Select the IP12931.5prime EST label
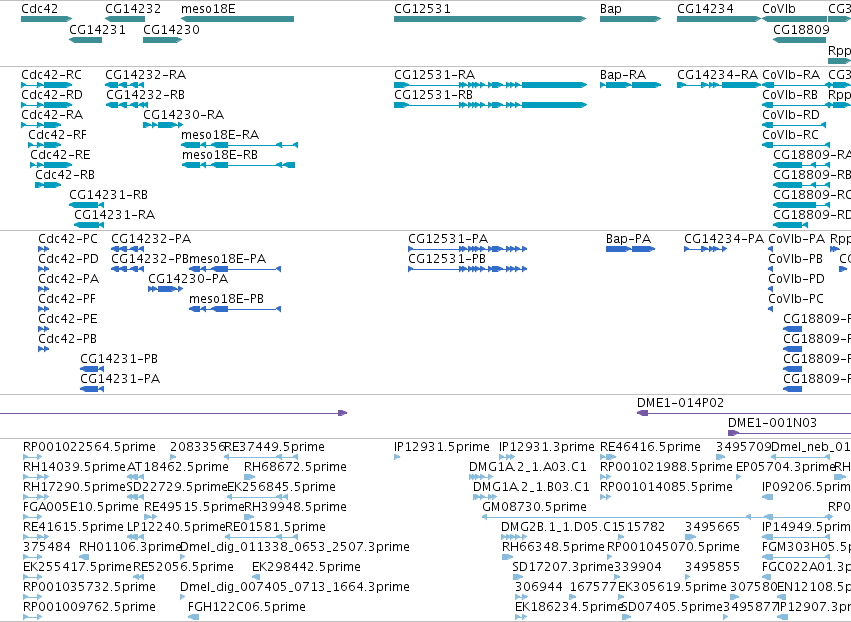The image size is (851, 622). coord(441,447)
